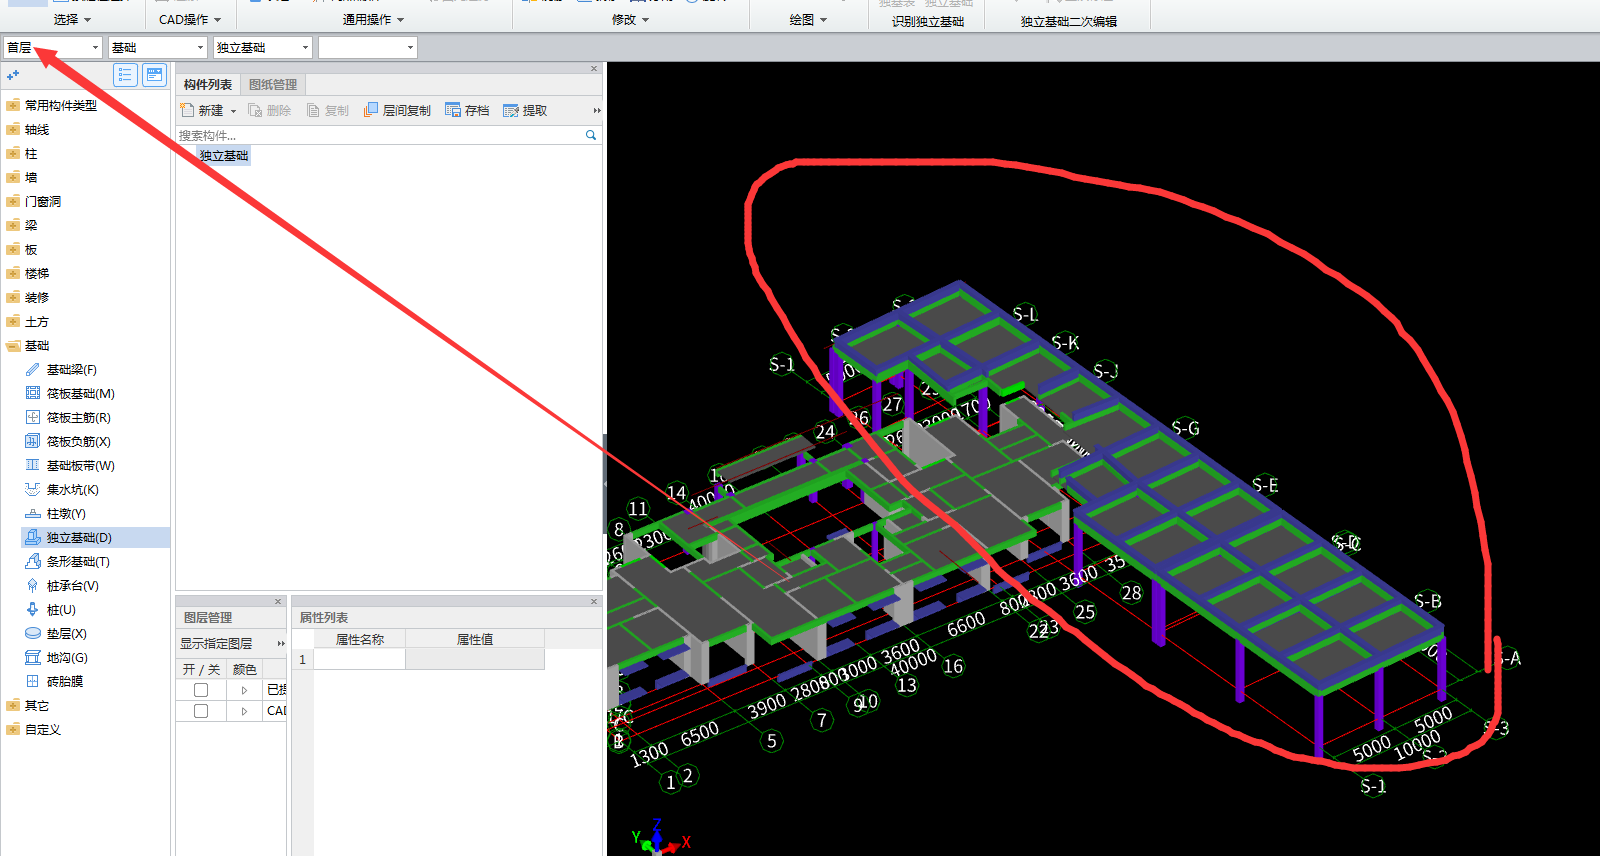Click 识别独立基础 ribbon group label
Viewport: 1600px width, 856px height.
coord(928,21)
